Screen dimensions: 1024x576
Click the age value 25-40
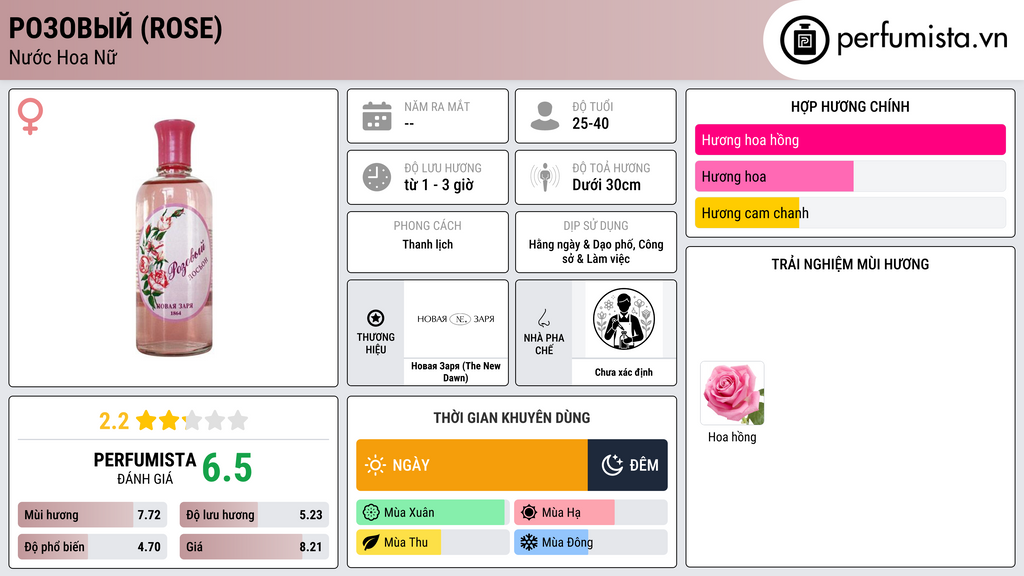tap(590, 123)
